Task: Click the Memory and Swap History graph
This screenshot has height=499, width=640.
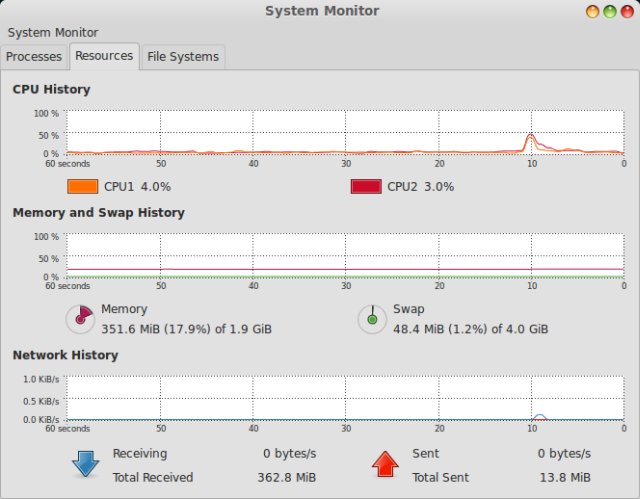Action: [345, 256]
